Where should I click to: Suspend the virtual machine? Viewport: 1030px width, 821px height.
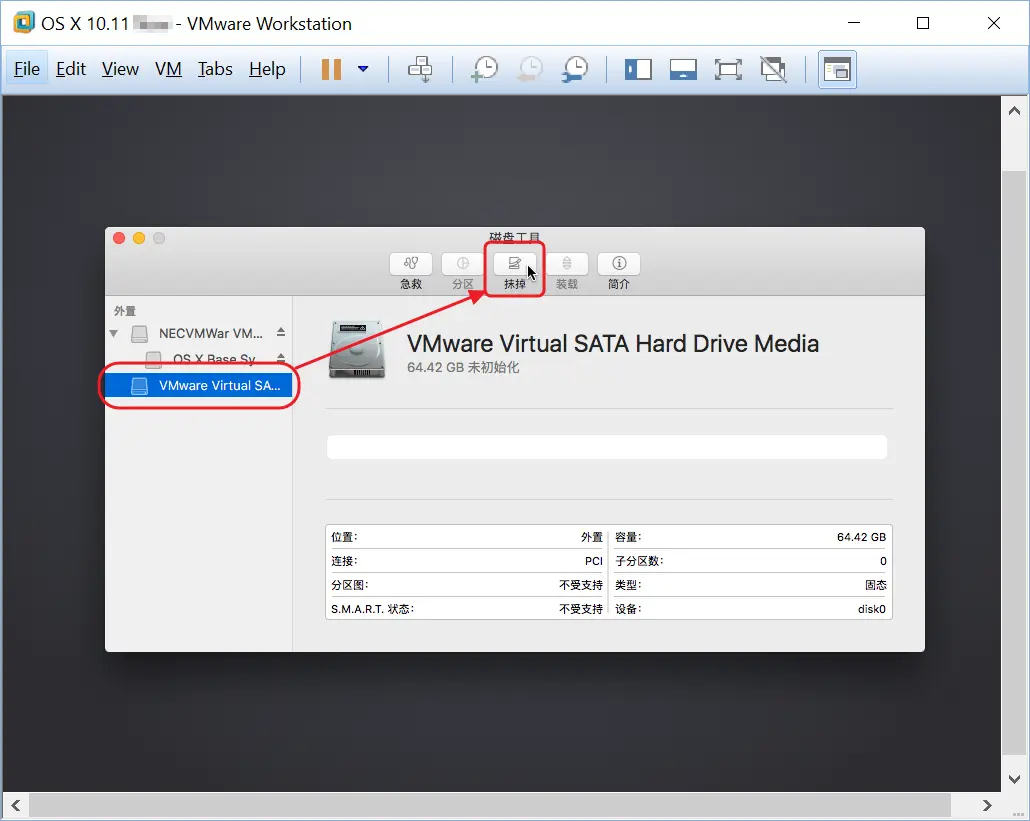pyautogui.click(x=331, y=69)
